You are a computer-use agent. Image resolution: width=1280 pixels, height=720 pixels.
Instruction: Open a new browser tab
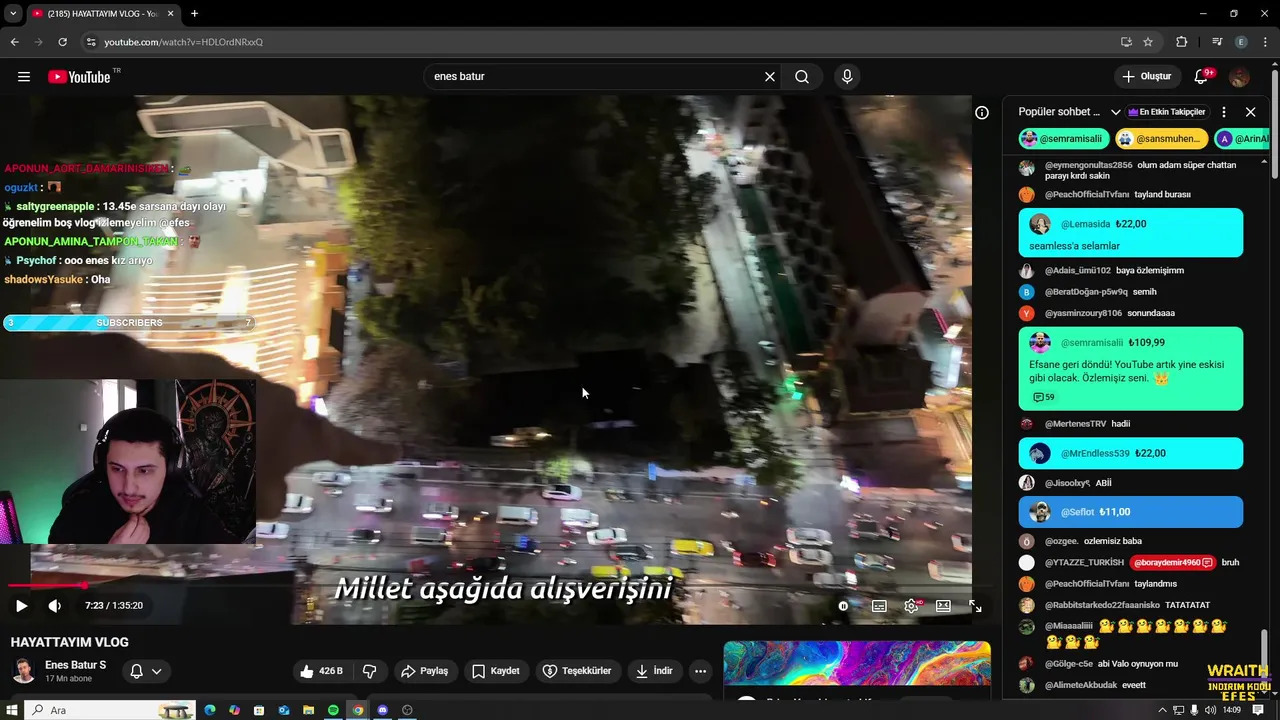click(194, 13)
